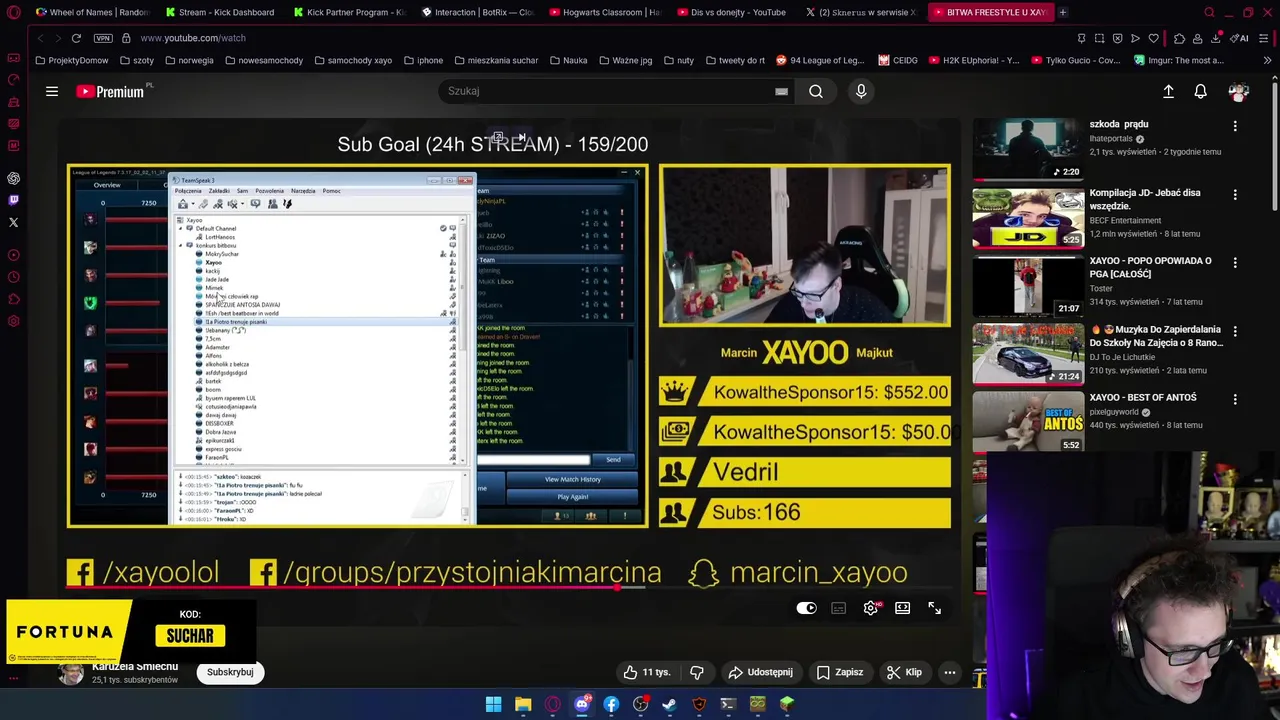The height and width of the screenshot is (720, 1280).
Task: Open X in the Opera sidebar
Action: click(x=13, y=222)
